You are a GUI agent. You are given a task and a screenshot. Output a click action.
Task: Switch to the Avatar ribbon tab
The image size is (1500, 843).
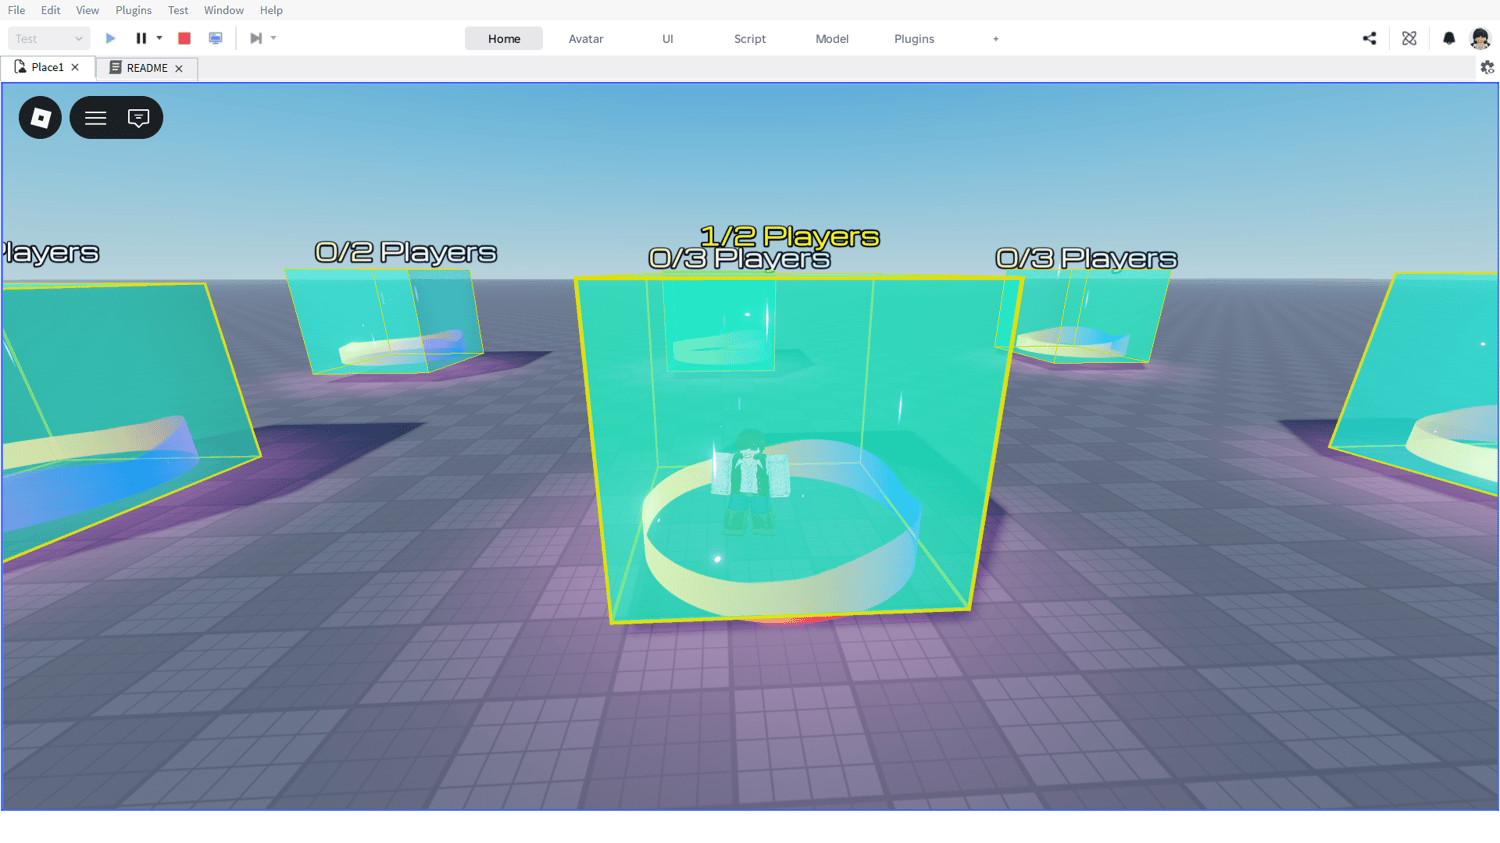(586, 38)
